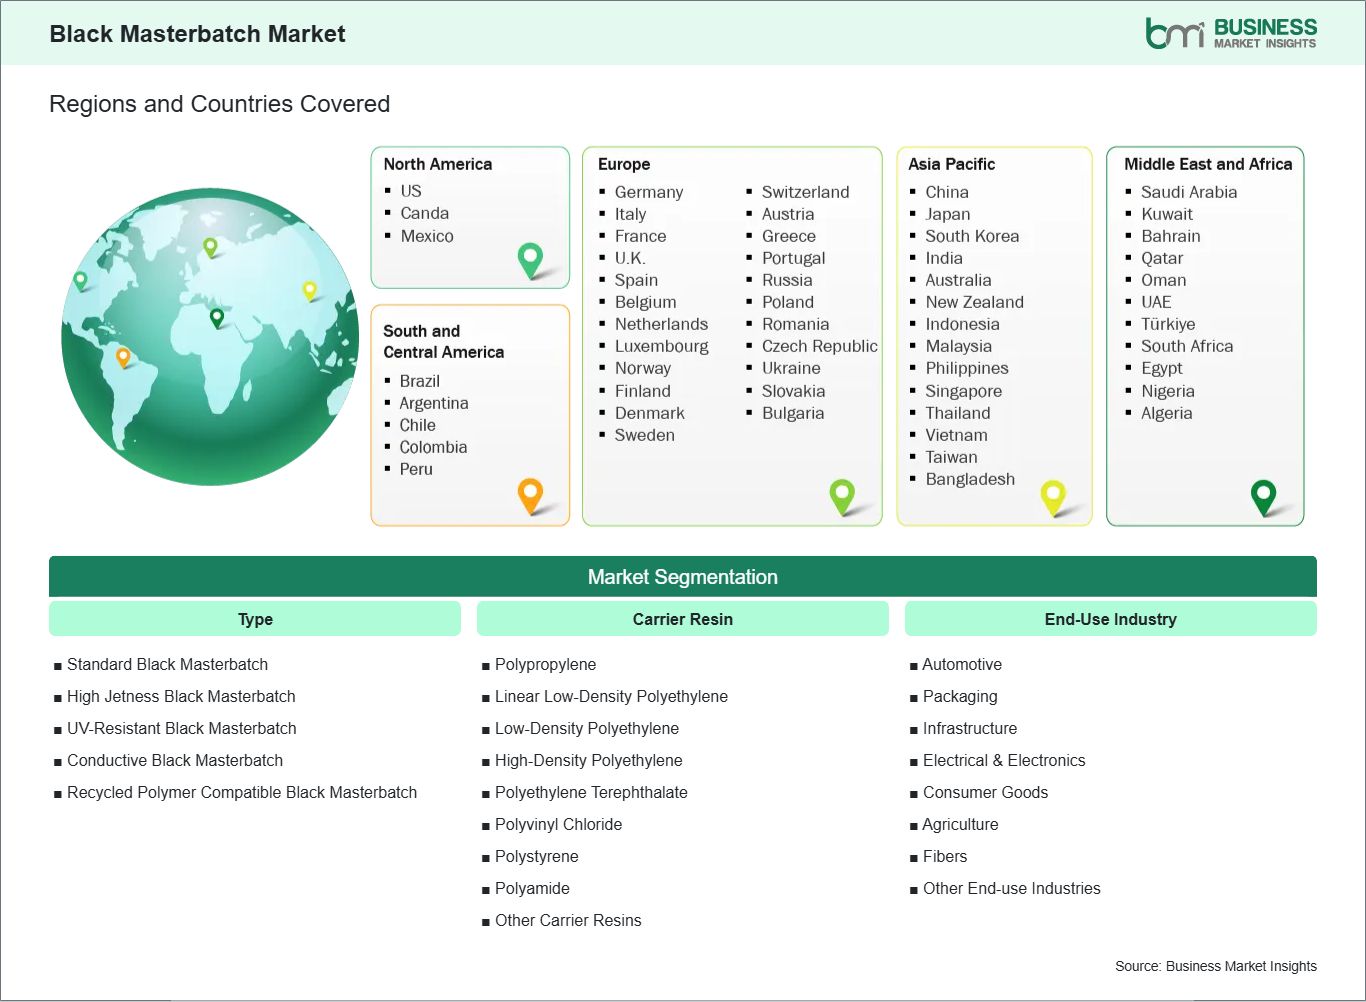Click the orange pin in South and Central America box
This screenshot has height=1002, width=1366.
coord(530,493)
